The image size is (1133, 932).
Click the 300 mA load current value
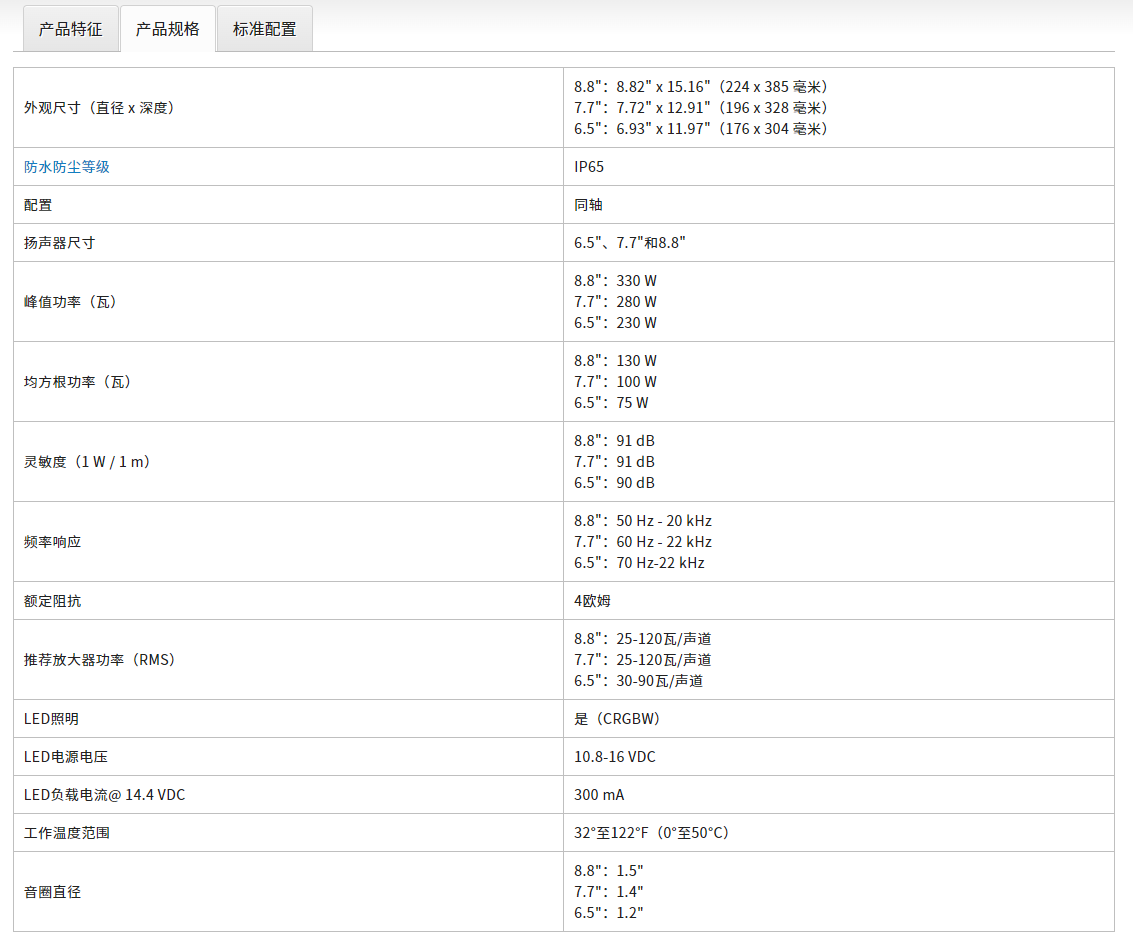click(x=599, y=795)
